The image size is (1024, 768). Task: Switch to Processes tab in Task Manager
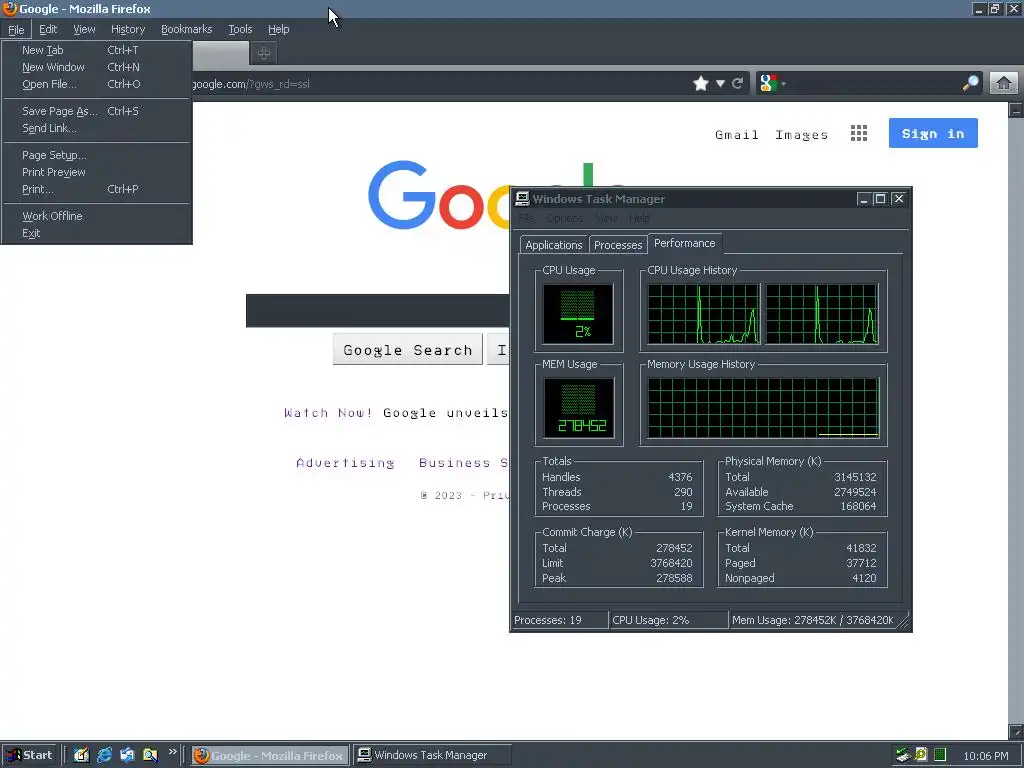pos(618,245)
